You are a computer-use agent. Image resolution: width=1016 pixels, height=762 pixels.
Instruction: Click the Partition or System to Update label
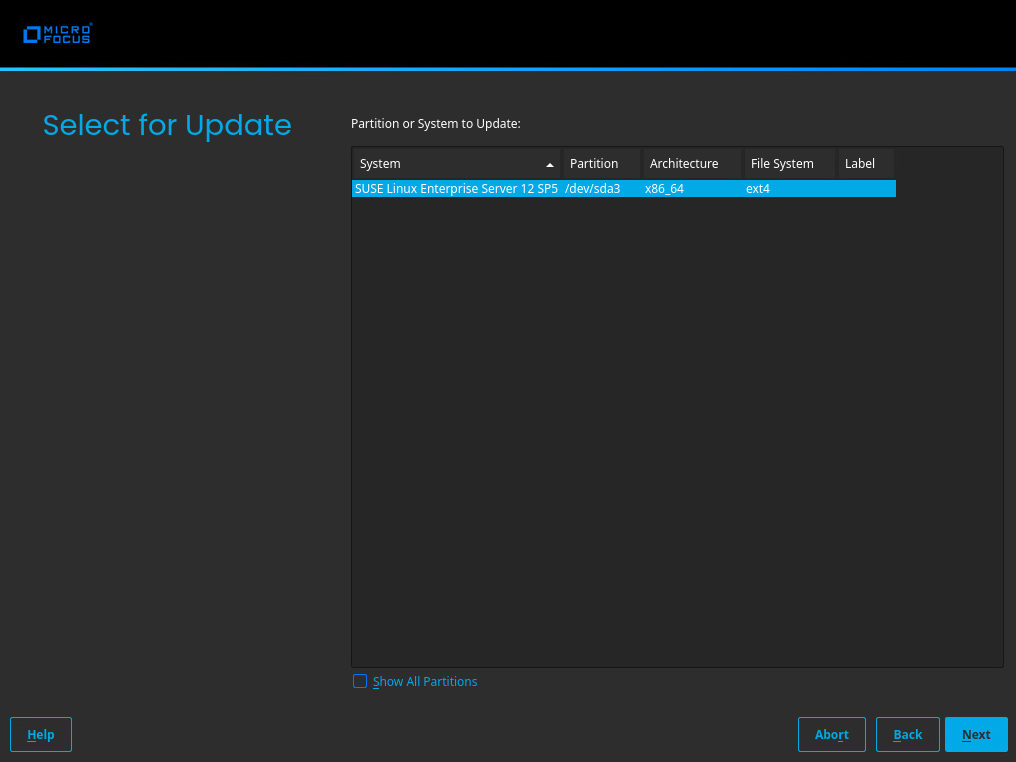coord(436,124)
